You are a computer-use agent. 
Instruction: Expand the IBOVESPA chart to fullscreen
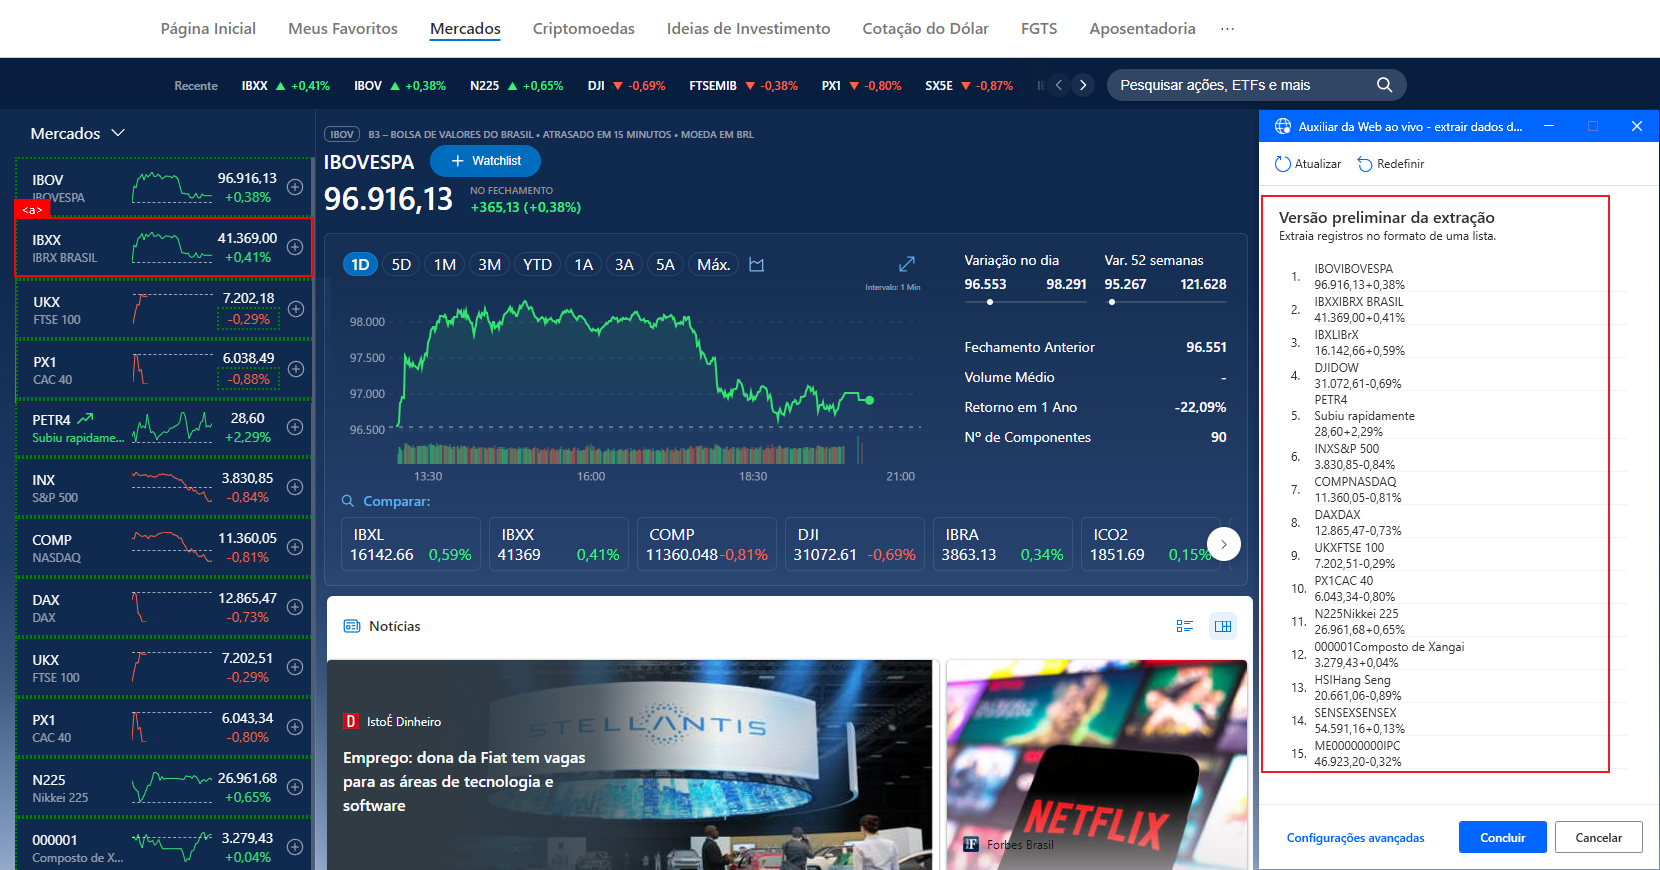click(907, 264)
